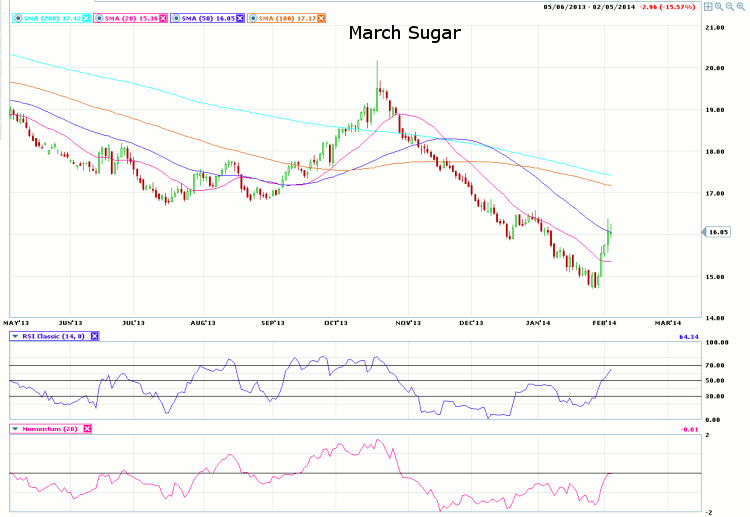Collapse the Momentum panel arrow
The image size is (750, 517).
point(13,428)
